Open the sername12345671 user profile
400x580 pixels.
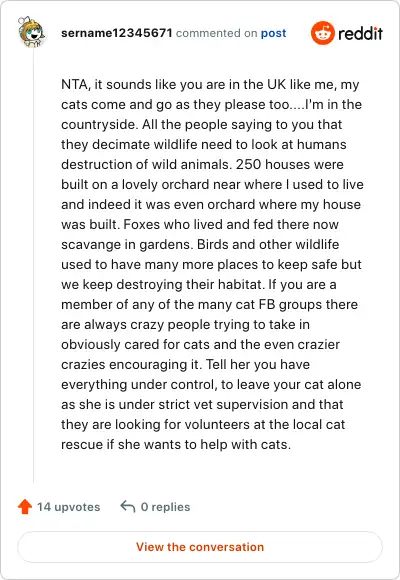coord(117,33)
